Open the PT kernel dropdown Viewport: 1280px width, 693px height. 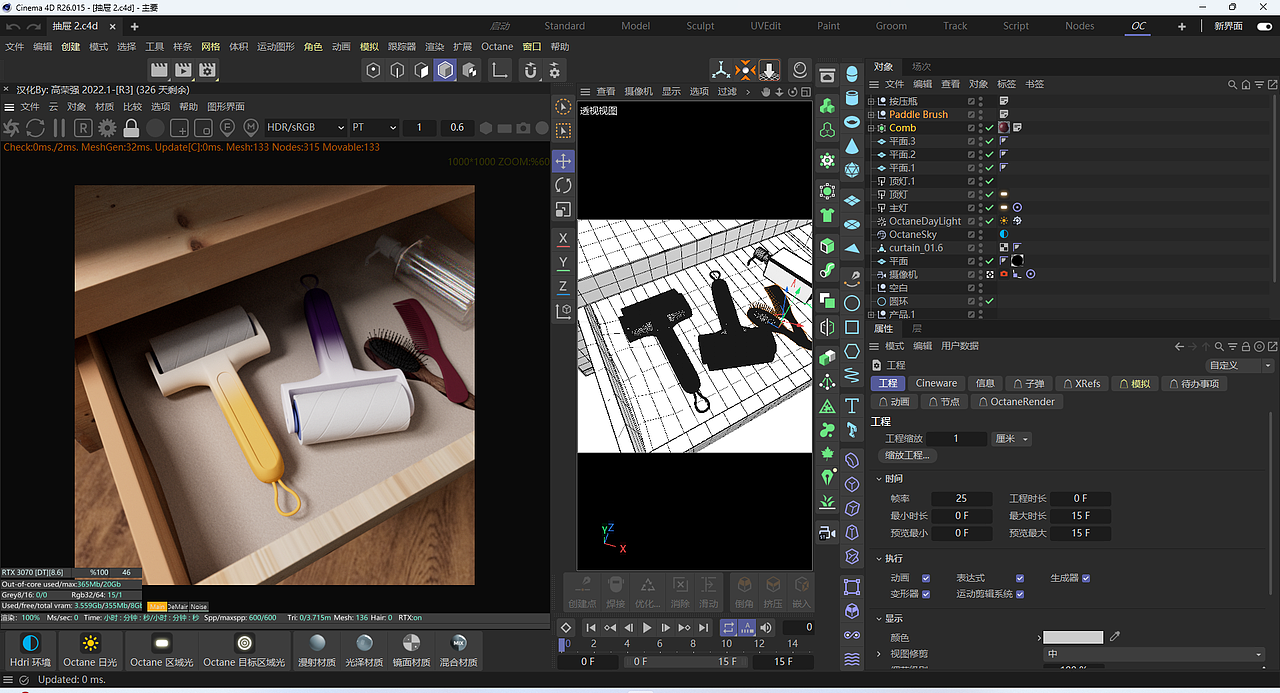(x=373, y=127)
